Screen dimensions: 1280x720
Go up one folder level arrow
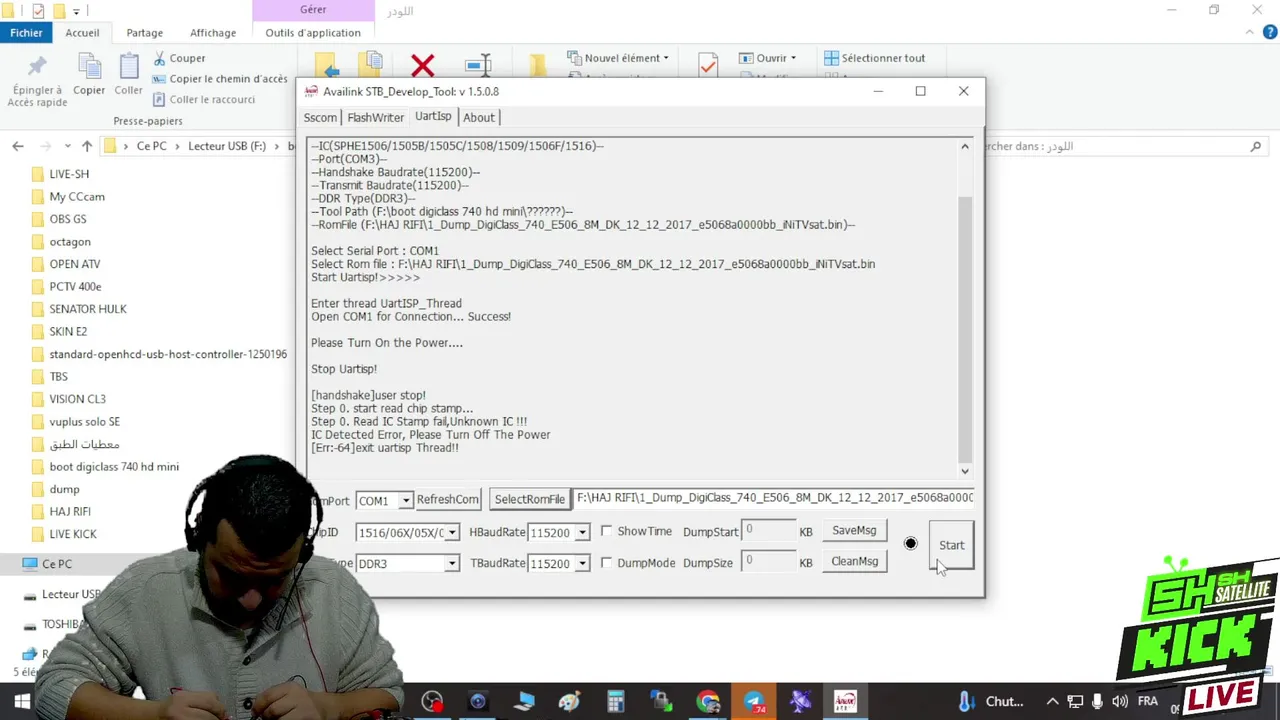[87, 146]
